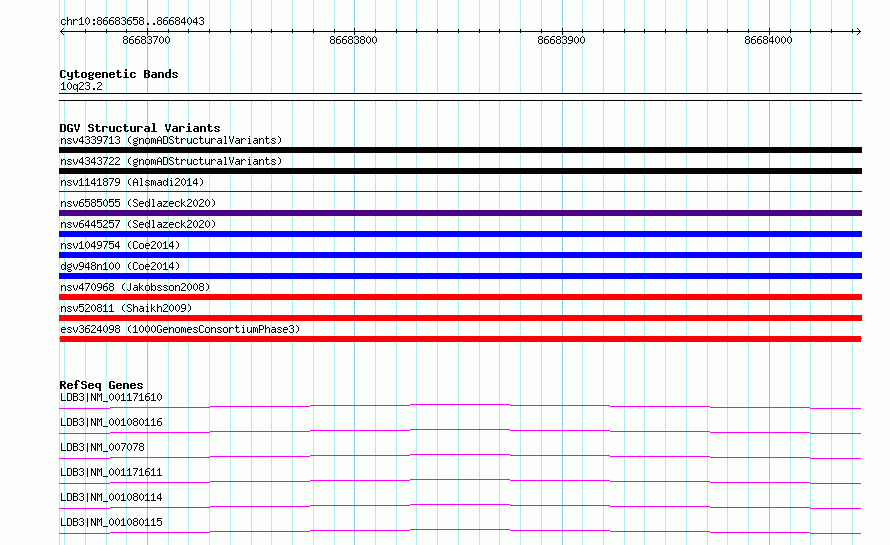Image resolution: width=890 pixels, height=545 pixels.
Task: Click ruler position 86683800
Action: pos(353,40)
